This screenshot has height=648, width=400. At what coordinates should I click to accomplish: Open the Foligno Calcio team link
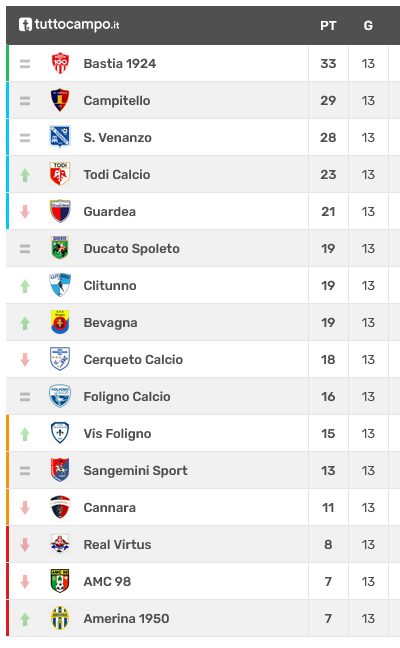[x=127, y=396]
